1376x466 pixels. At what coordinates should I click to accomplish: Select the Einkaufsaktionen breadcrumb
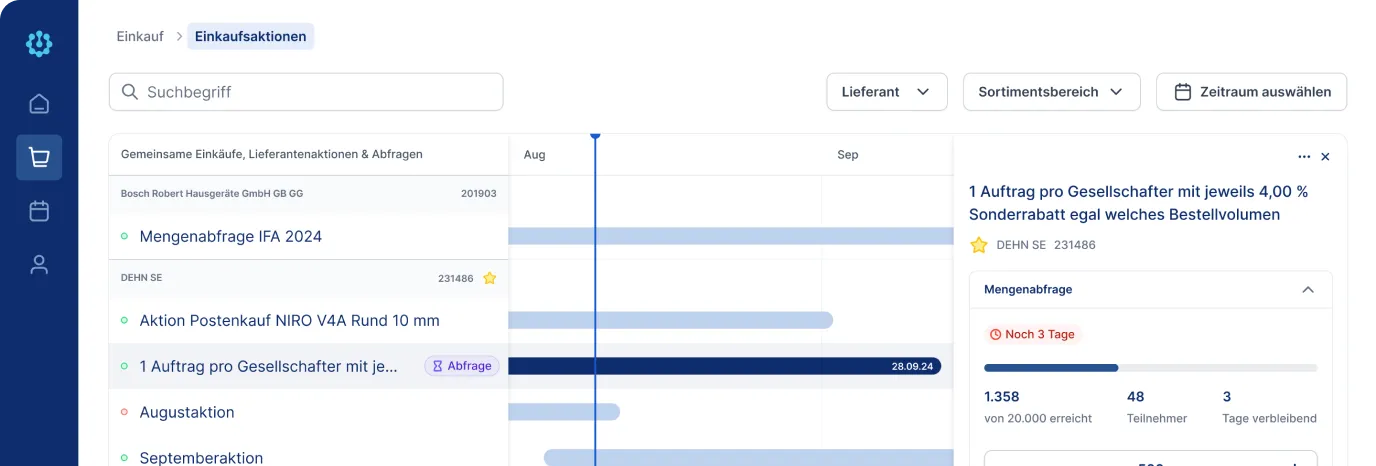[251, 36]
